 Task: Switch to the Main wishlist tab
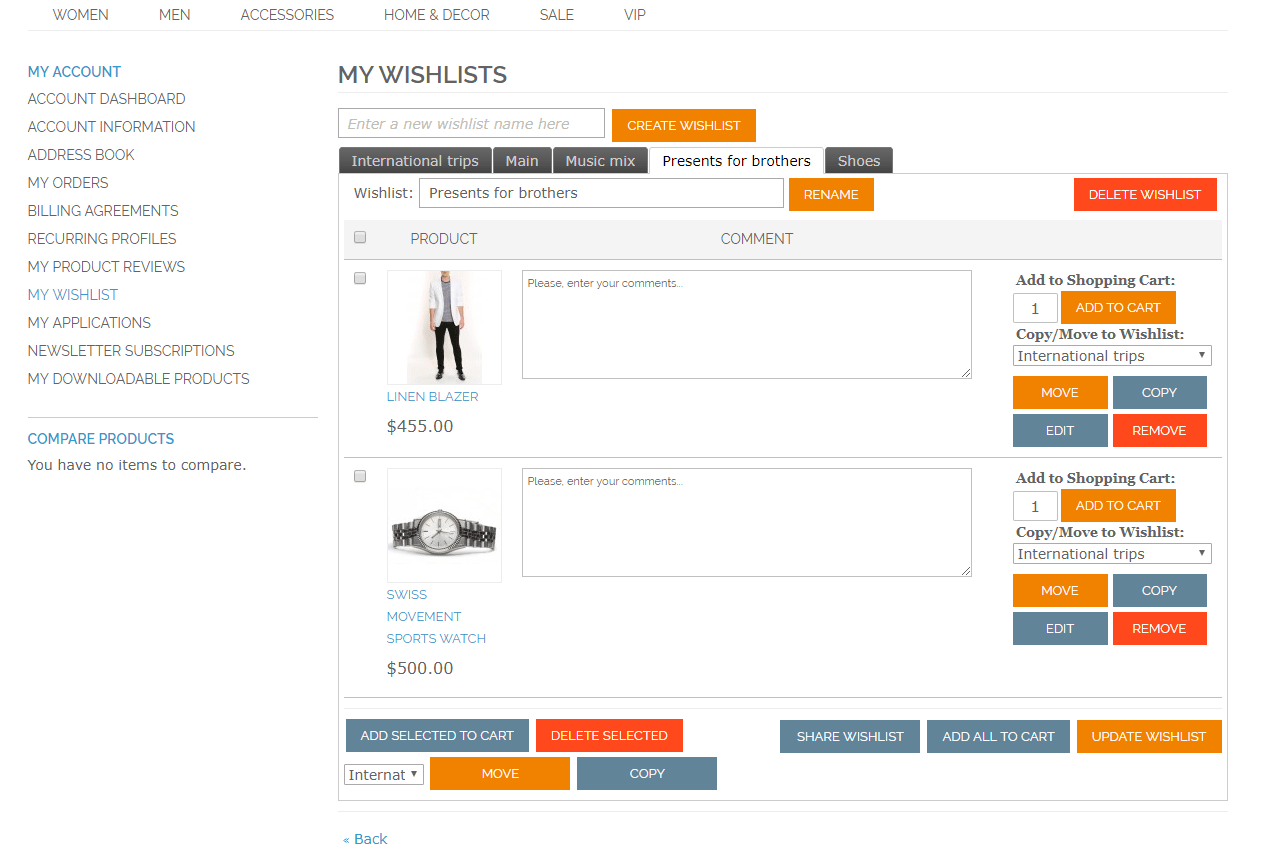coord(522,160)
